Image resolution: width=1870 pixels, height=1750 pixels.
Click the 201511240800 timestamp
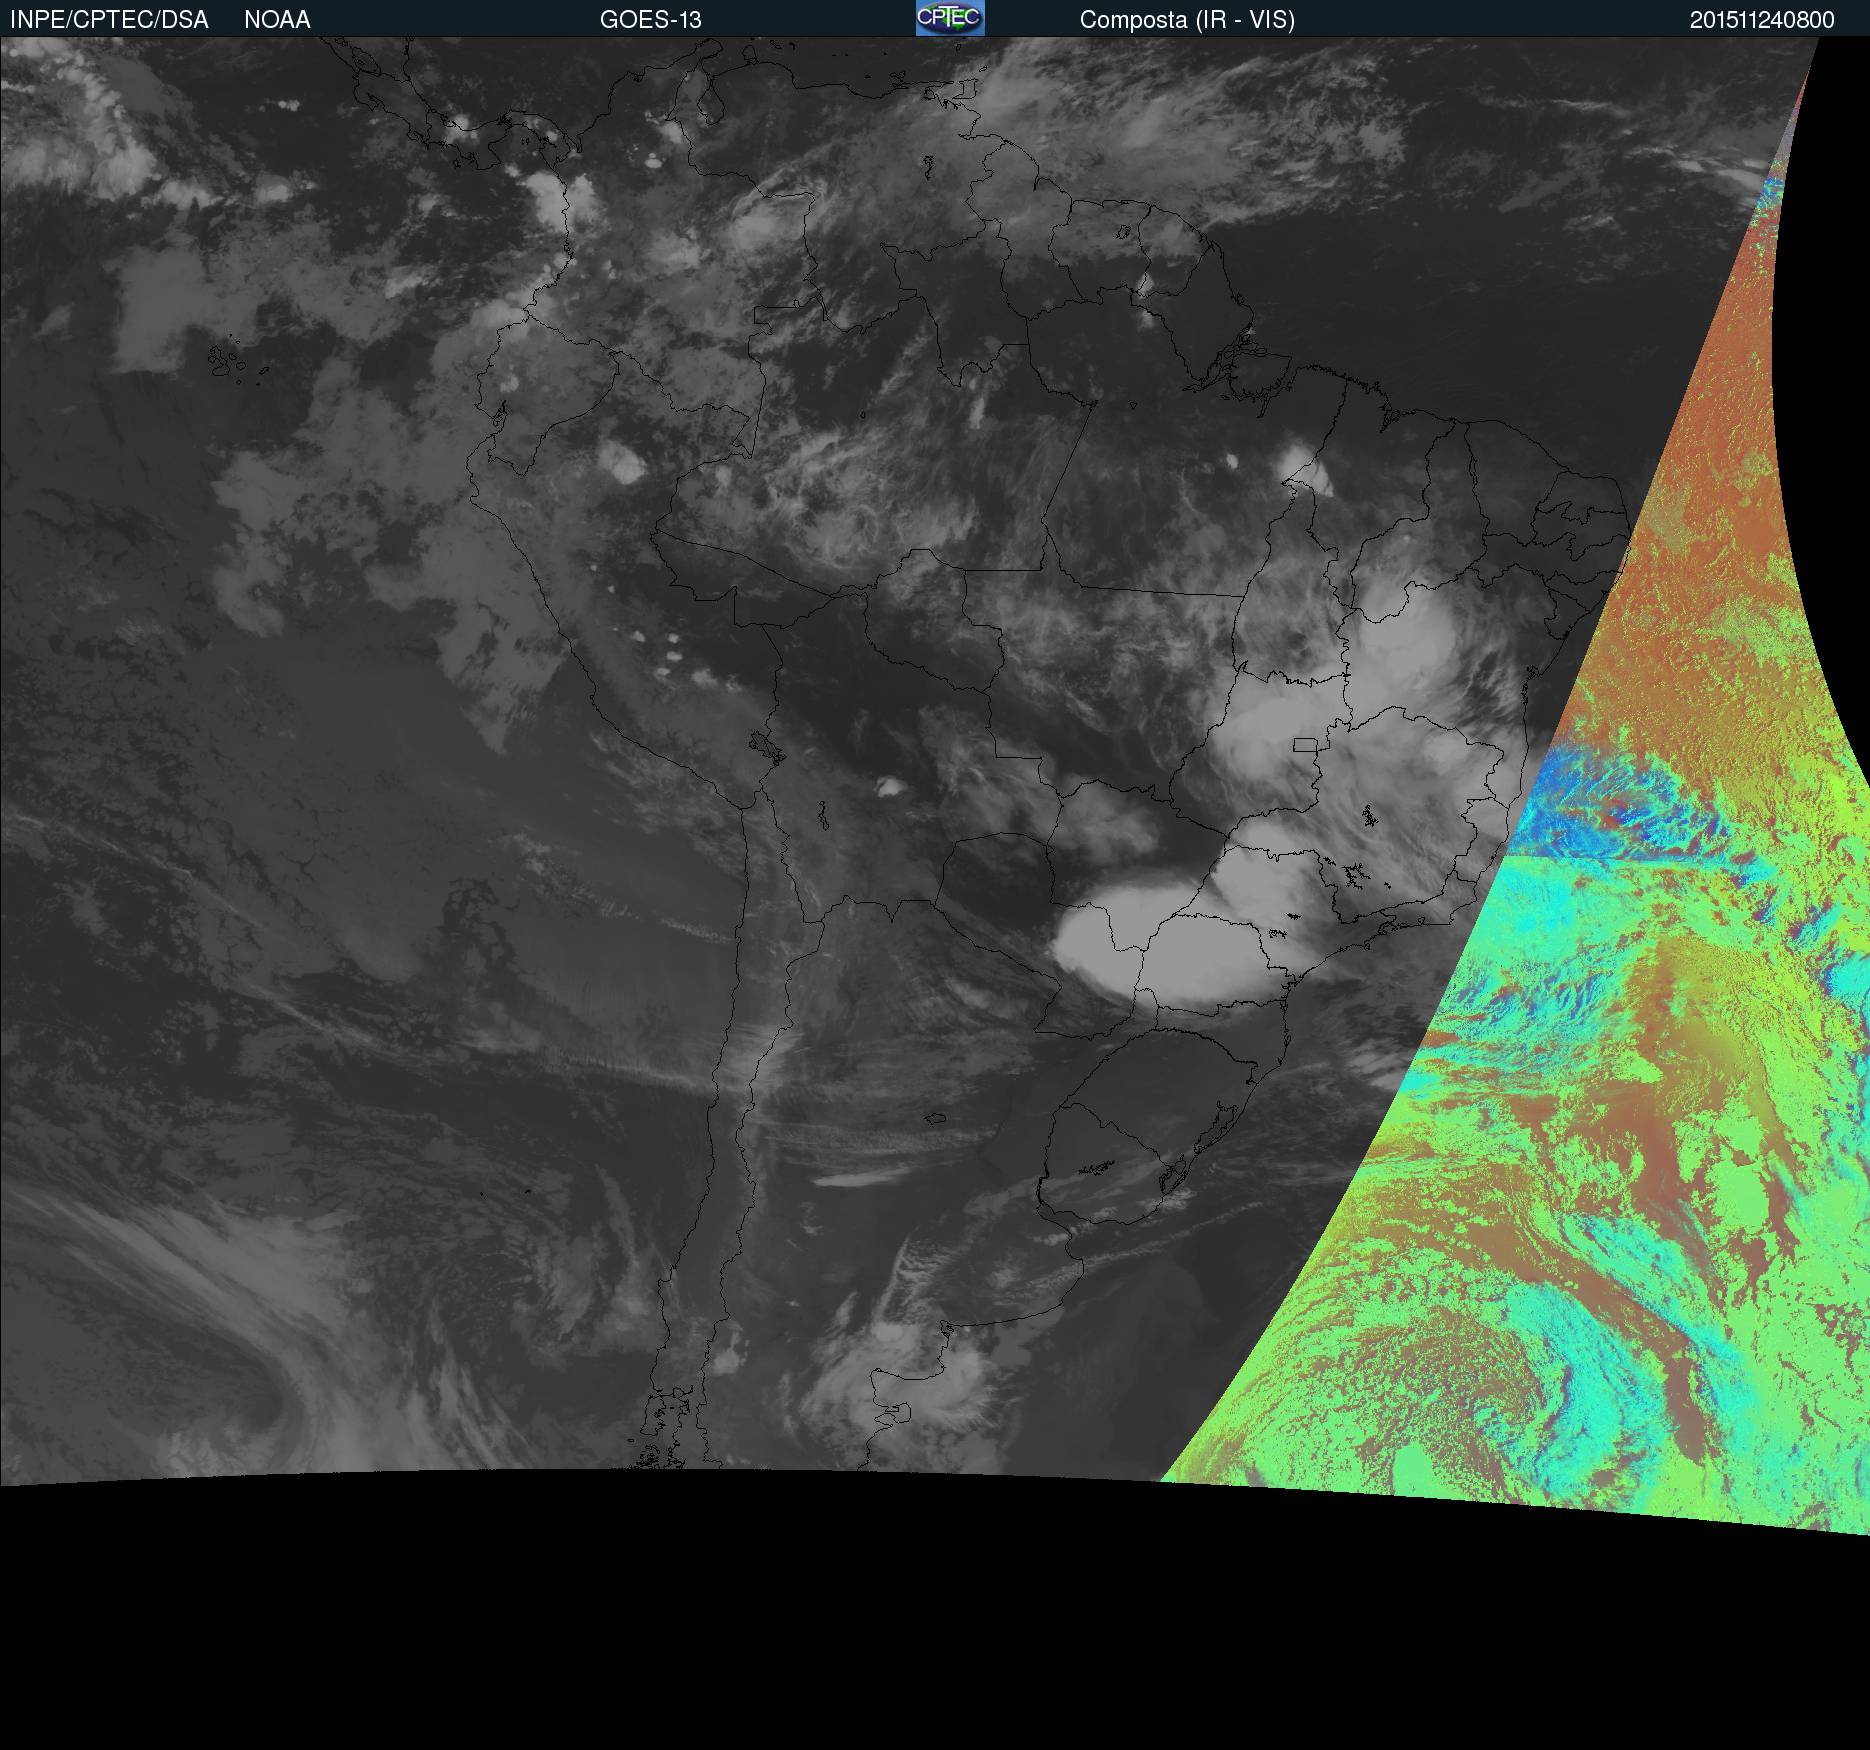click(1761, 20)
